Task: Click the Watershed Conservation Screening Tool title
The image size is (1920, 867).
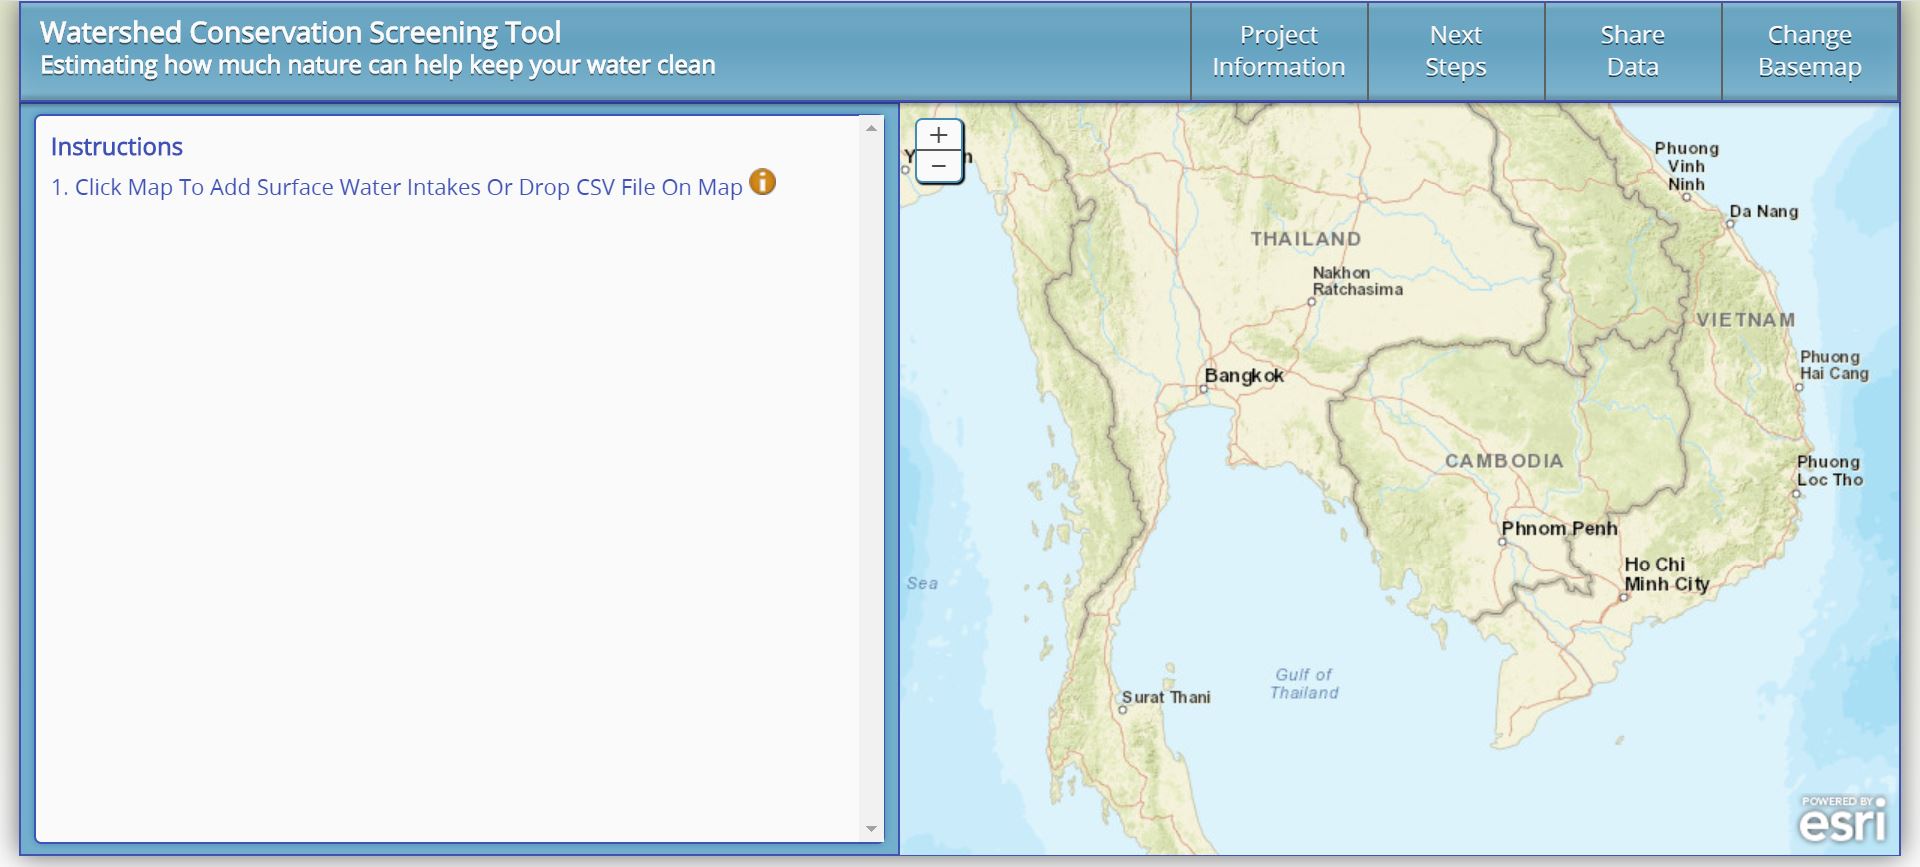Action: pyautogui.click(x=300, y=33)
